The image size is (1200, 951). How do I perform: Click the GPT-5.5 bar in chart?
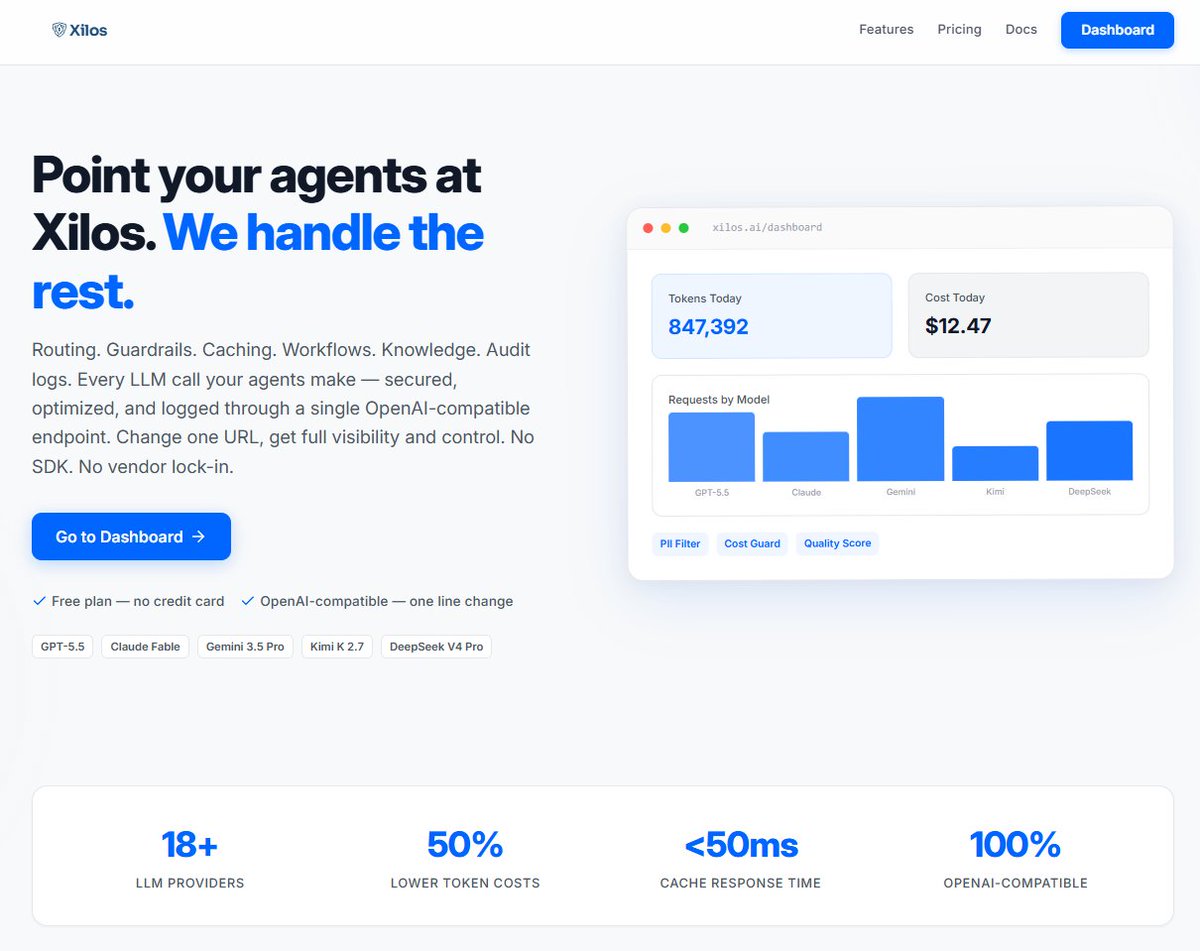[711, 447]
